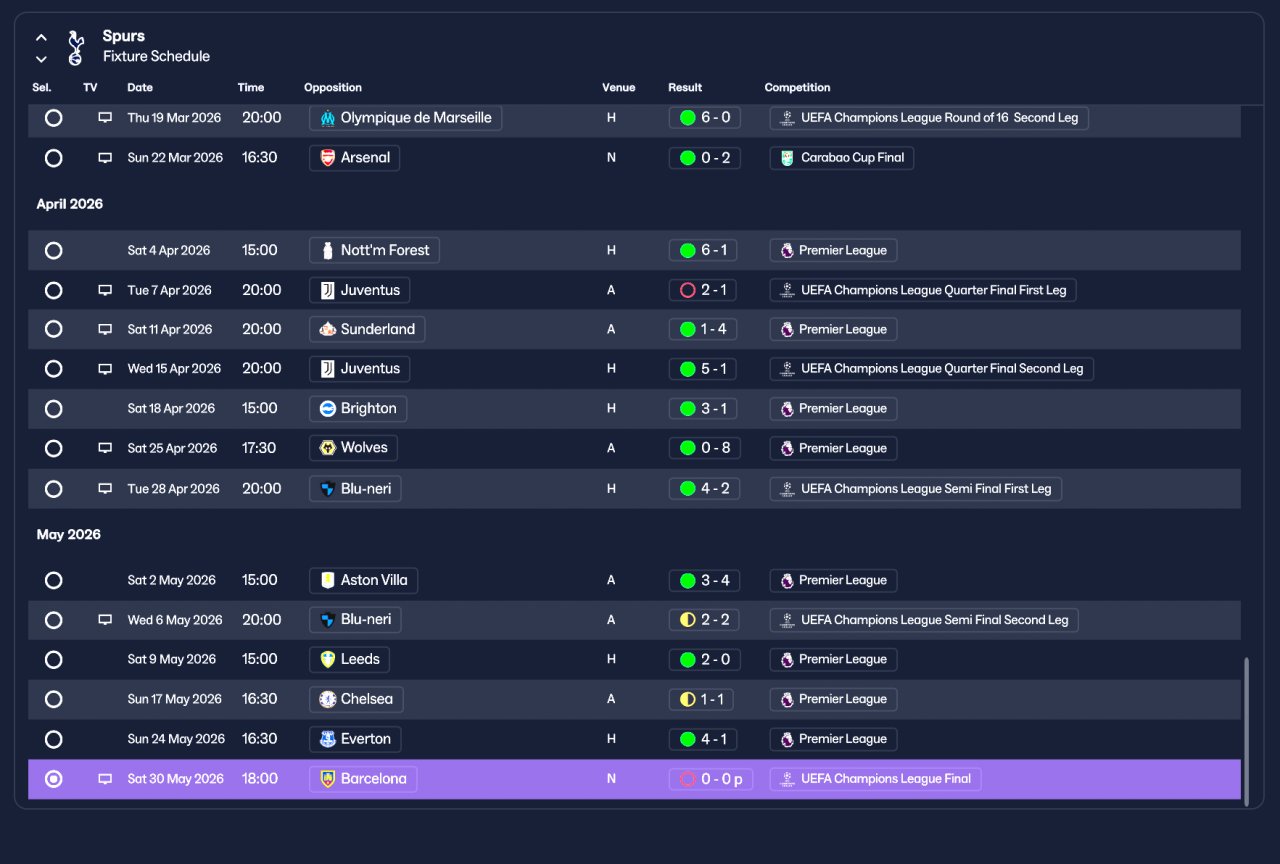Click the up chevron beside Spurs header
1280x864 pixels.
point(41,38)
